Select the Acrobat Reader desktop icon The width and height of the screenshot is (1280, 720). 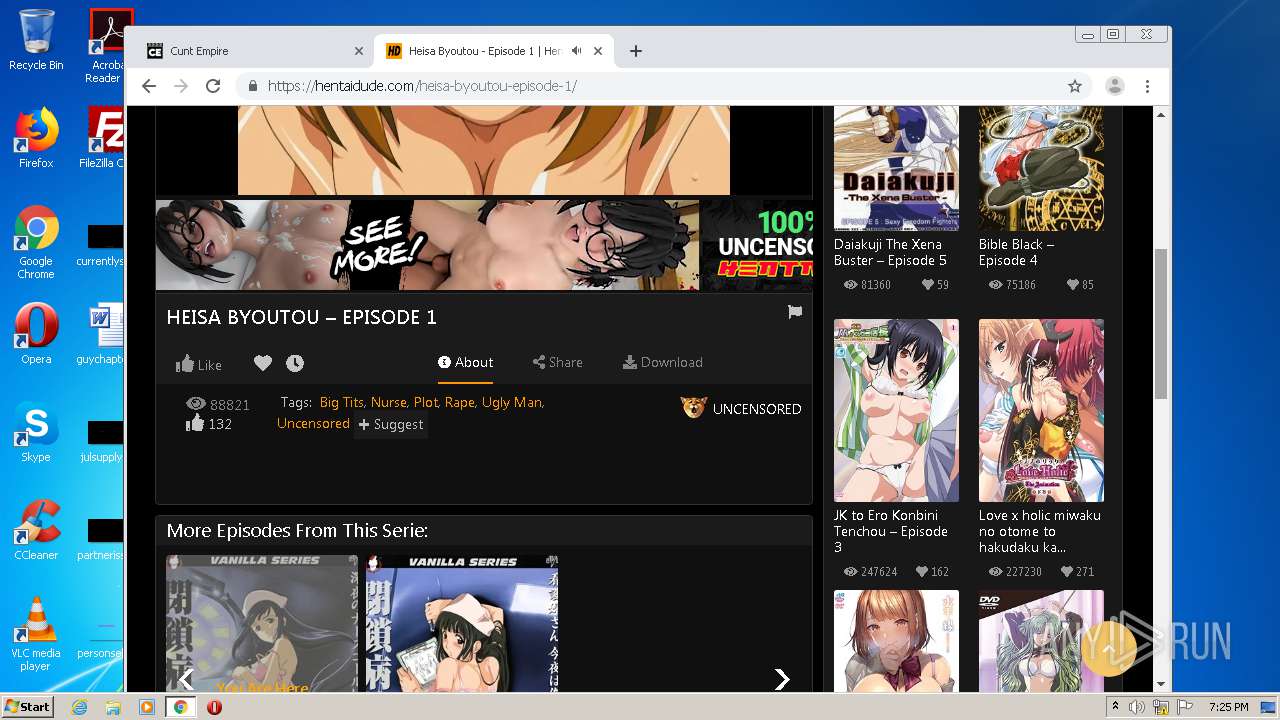(x=105, y=45)
